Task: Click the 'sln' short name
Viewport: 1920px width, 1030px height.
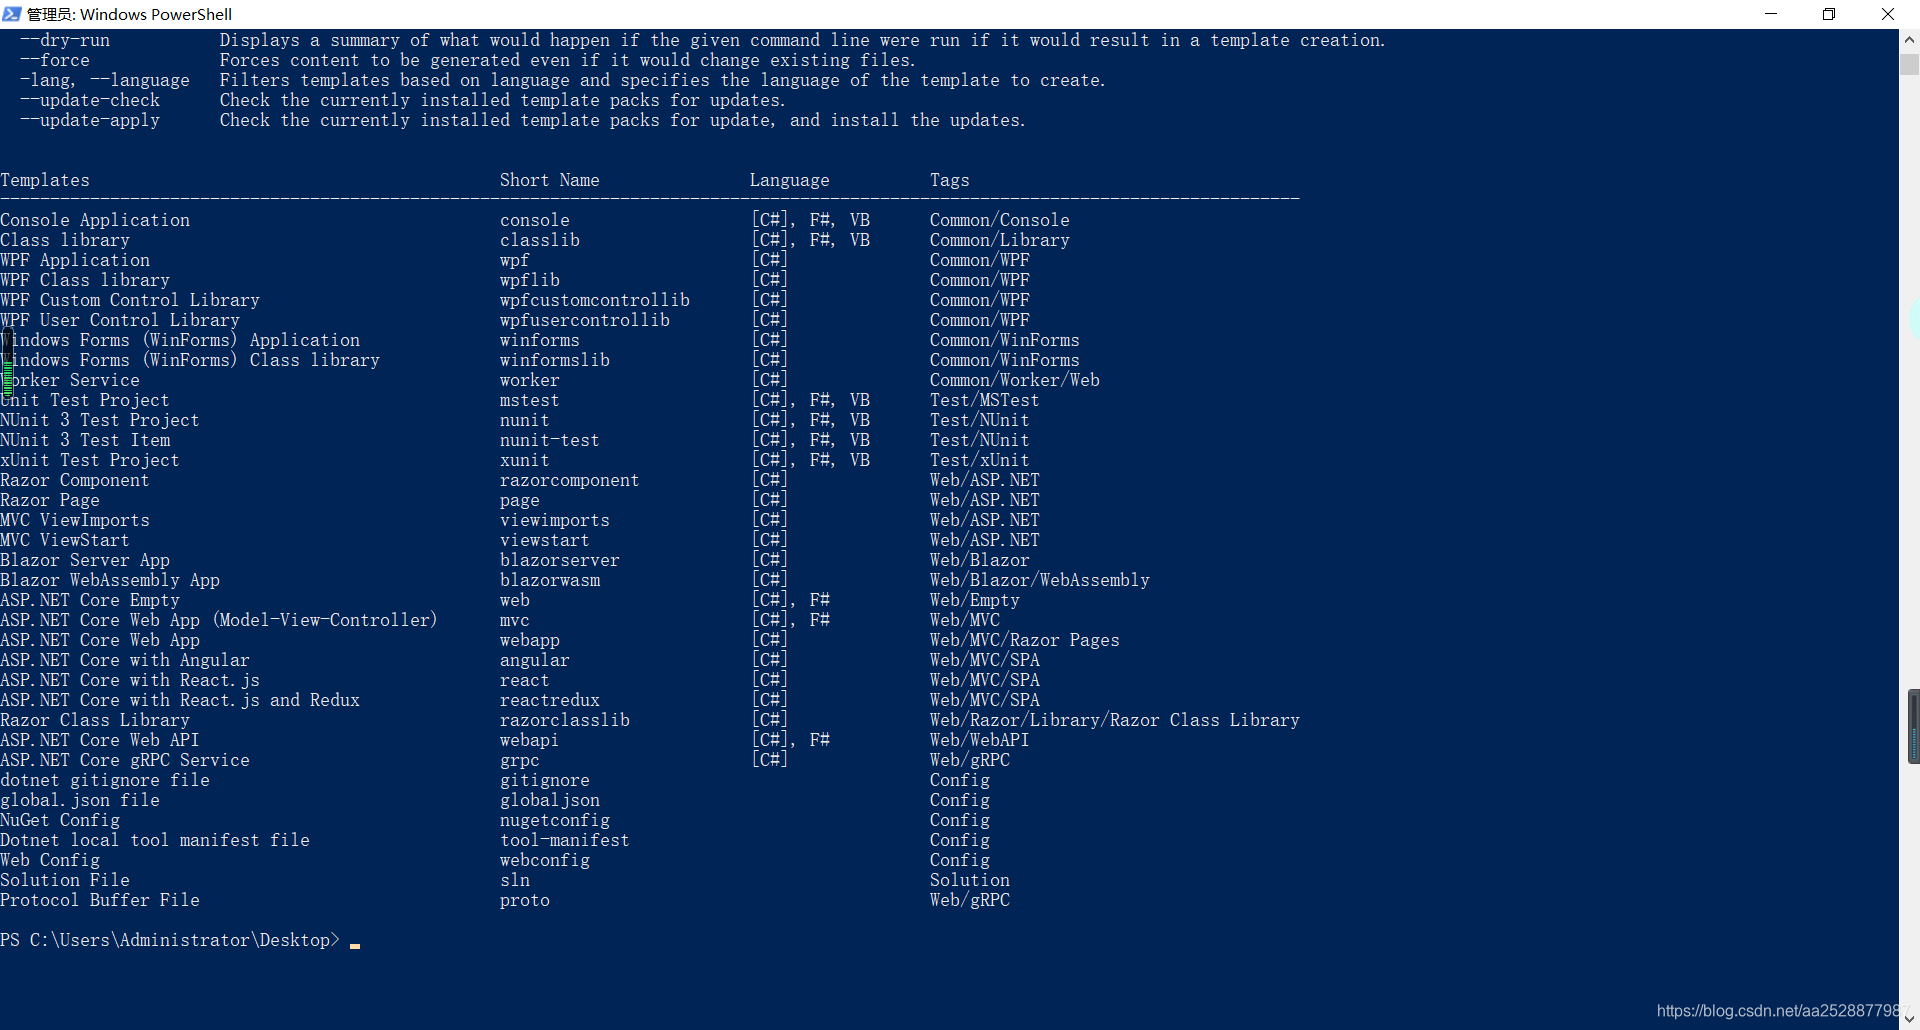Action: click(515, 880)
